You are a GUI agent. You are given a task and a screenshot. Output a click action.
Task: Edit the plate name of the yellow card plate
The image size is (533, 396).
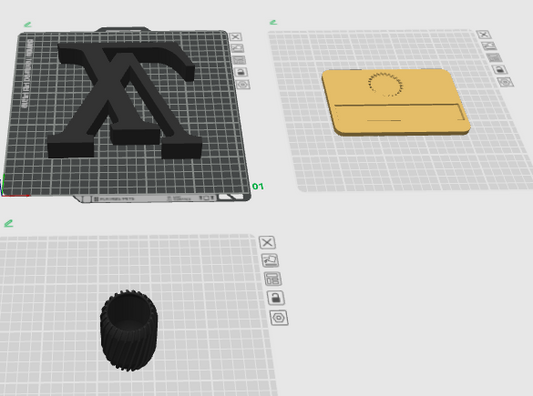273,22
